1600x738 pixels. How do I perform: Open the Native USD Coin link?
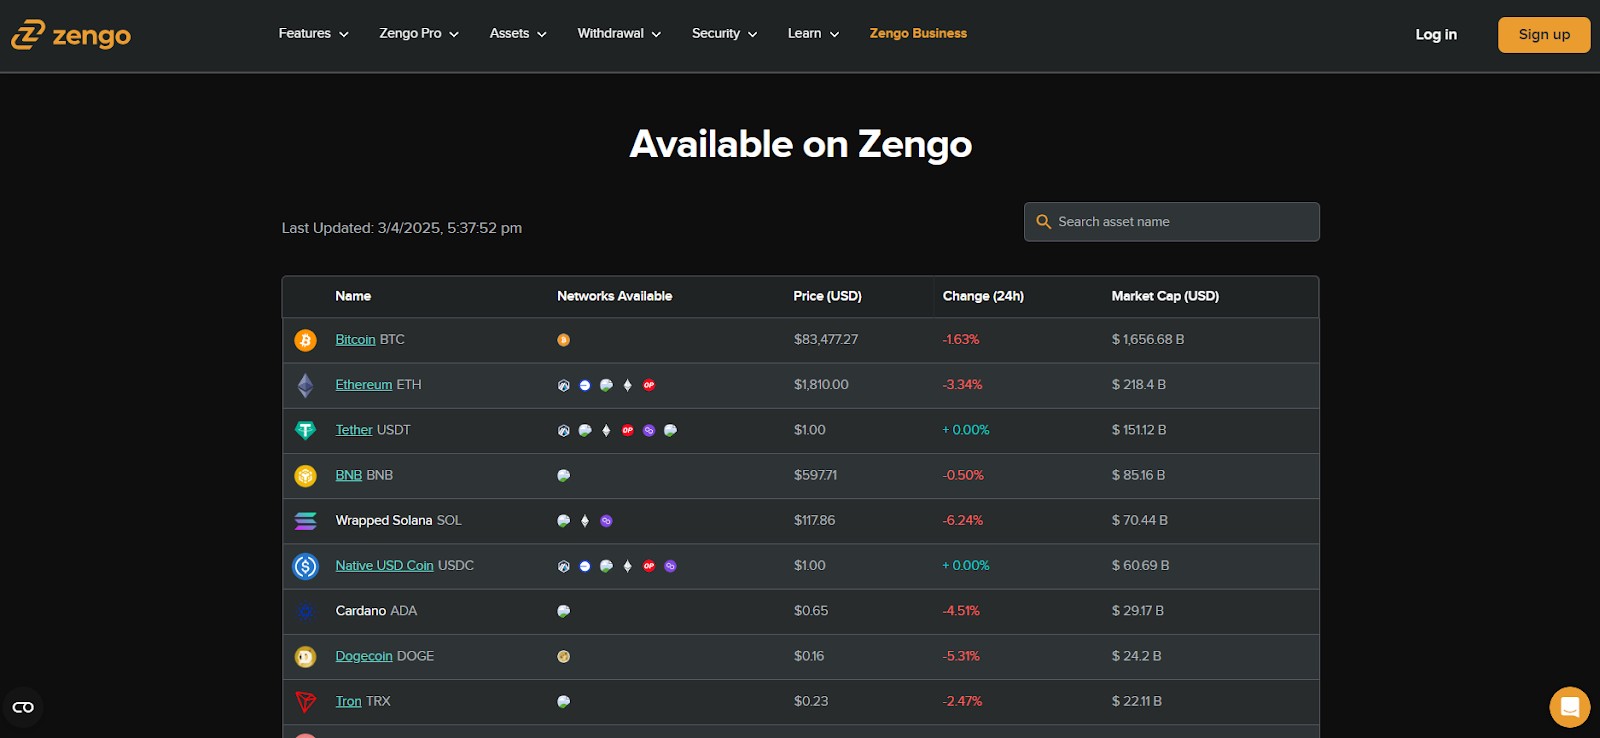click(384, 566)
